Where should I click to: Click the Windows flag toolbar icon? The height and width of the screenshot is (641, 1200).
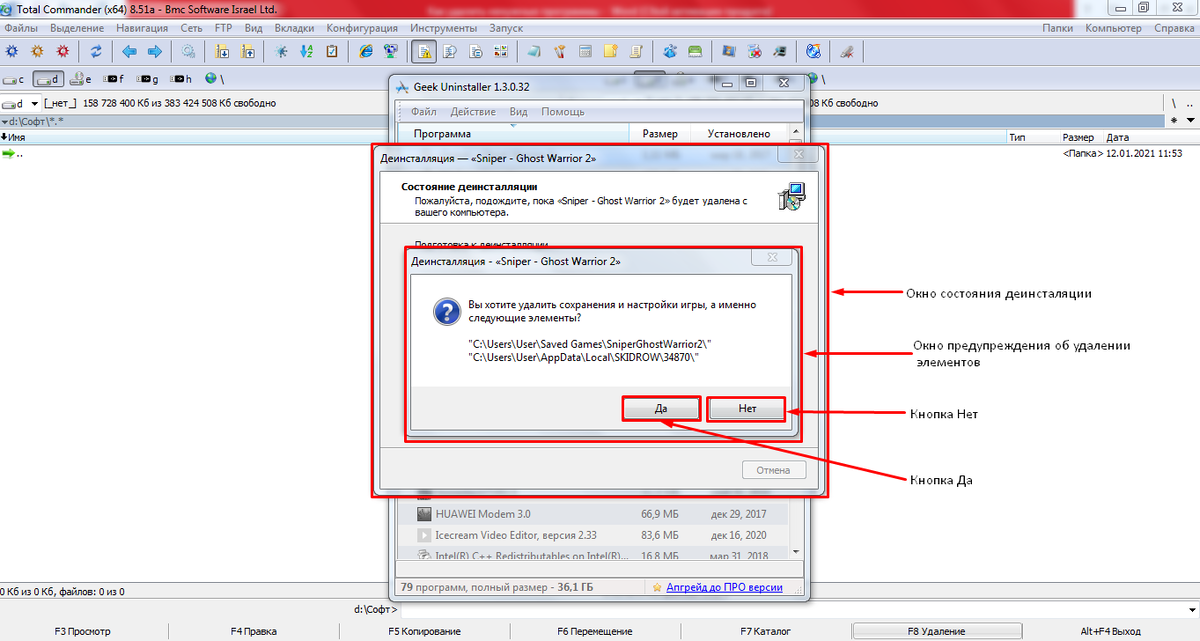tap(729, 51)
